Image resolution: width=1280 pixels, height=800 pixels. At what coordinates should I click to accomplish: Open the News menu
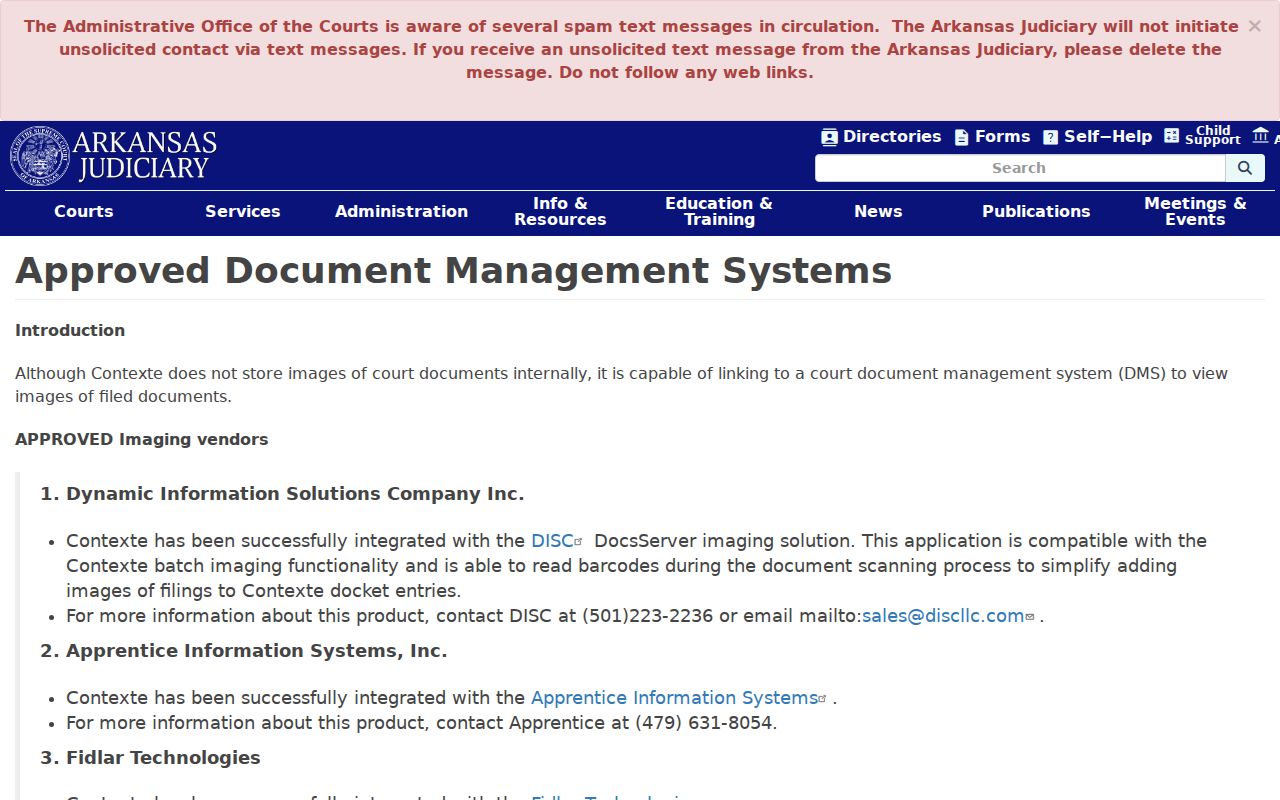pyautogui.click(x=878, y=211)
